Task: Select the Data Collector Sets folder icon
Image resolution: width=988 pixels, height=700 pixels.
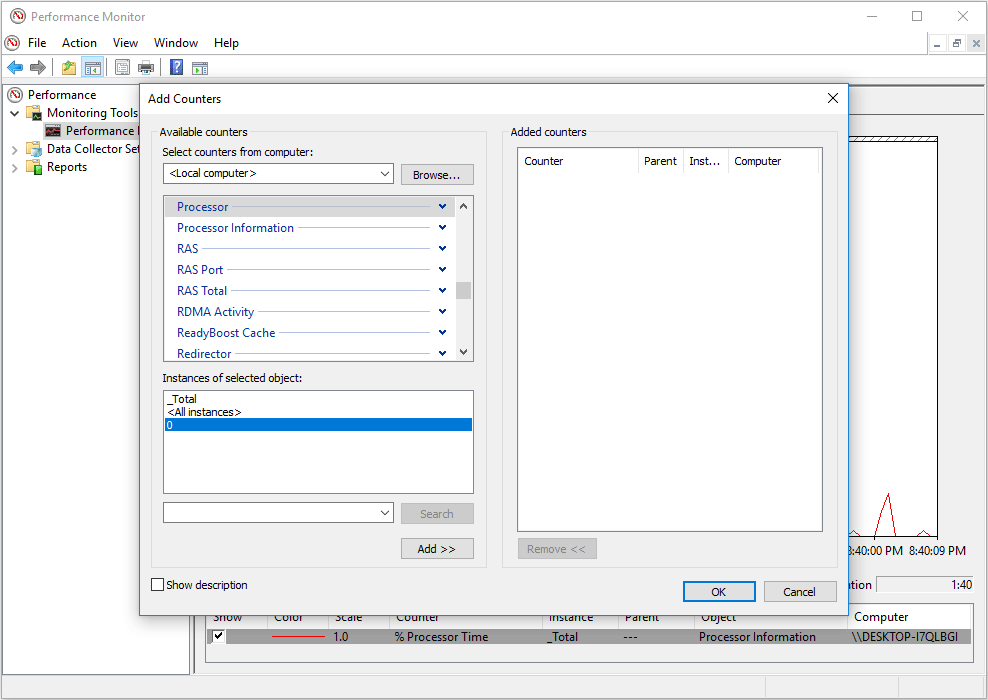Action: (34, 149)
